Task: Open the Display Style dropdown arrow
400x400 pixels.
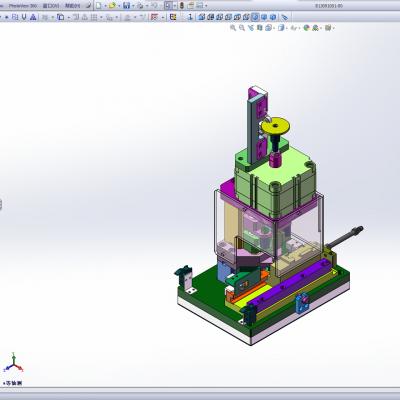Action: coord(287,28)
